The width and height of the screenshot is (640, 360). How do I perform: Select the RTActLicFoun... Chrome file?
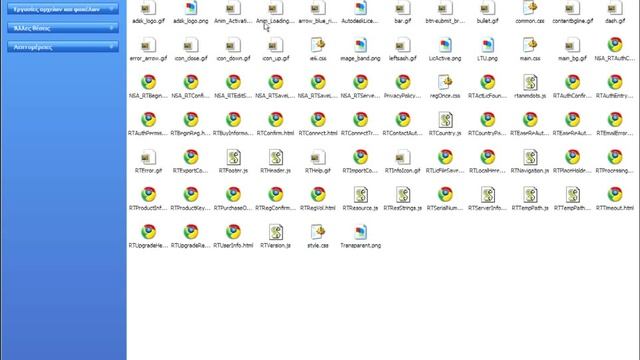pos(488,82)
